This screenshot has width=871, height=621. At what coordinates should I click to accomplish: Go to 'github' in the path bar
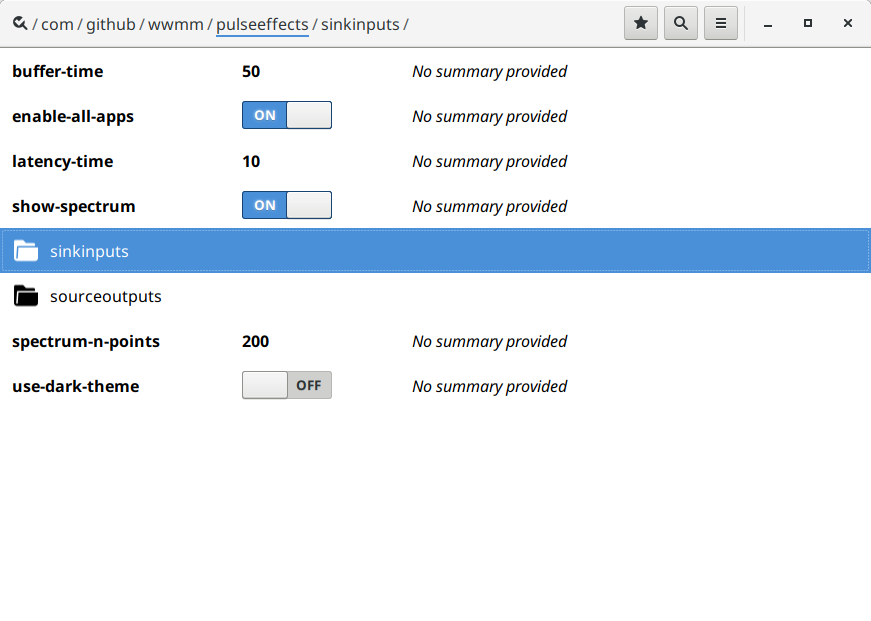click(x=111, y=24)
